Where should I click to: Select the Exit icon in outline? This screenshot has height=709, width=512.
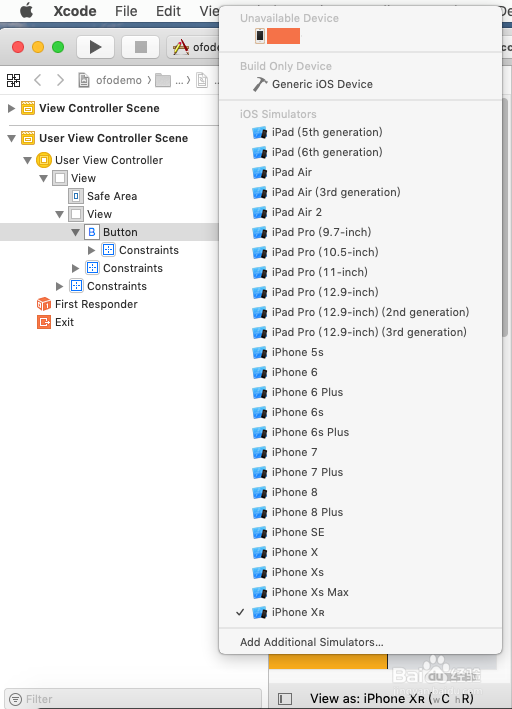[x=44, y=322]
